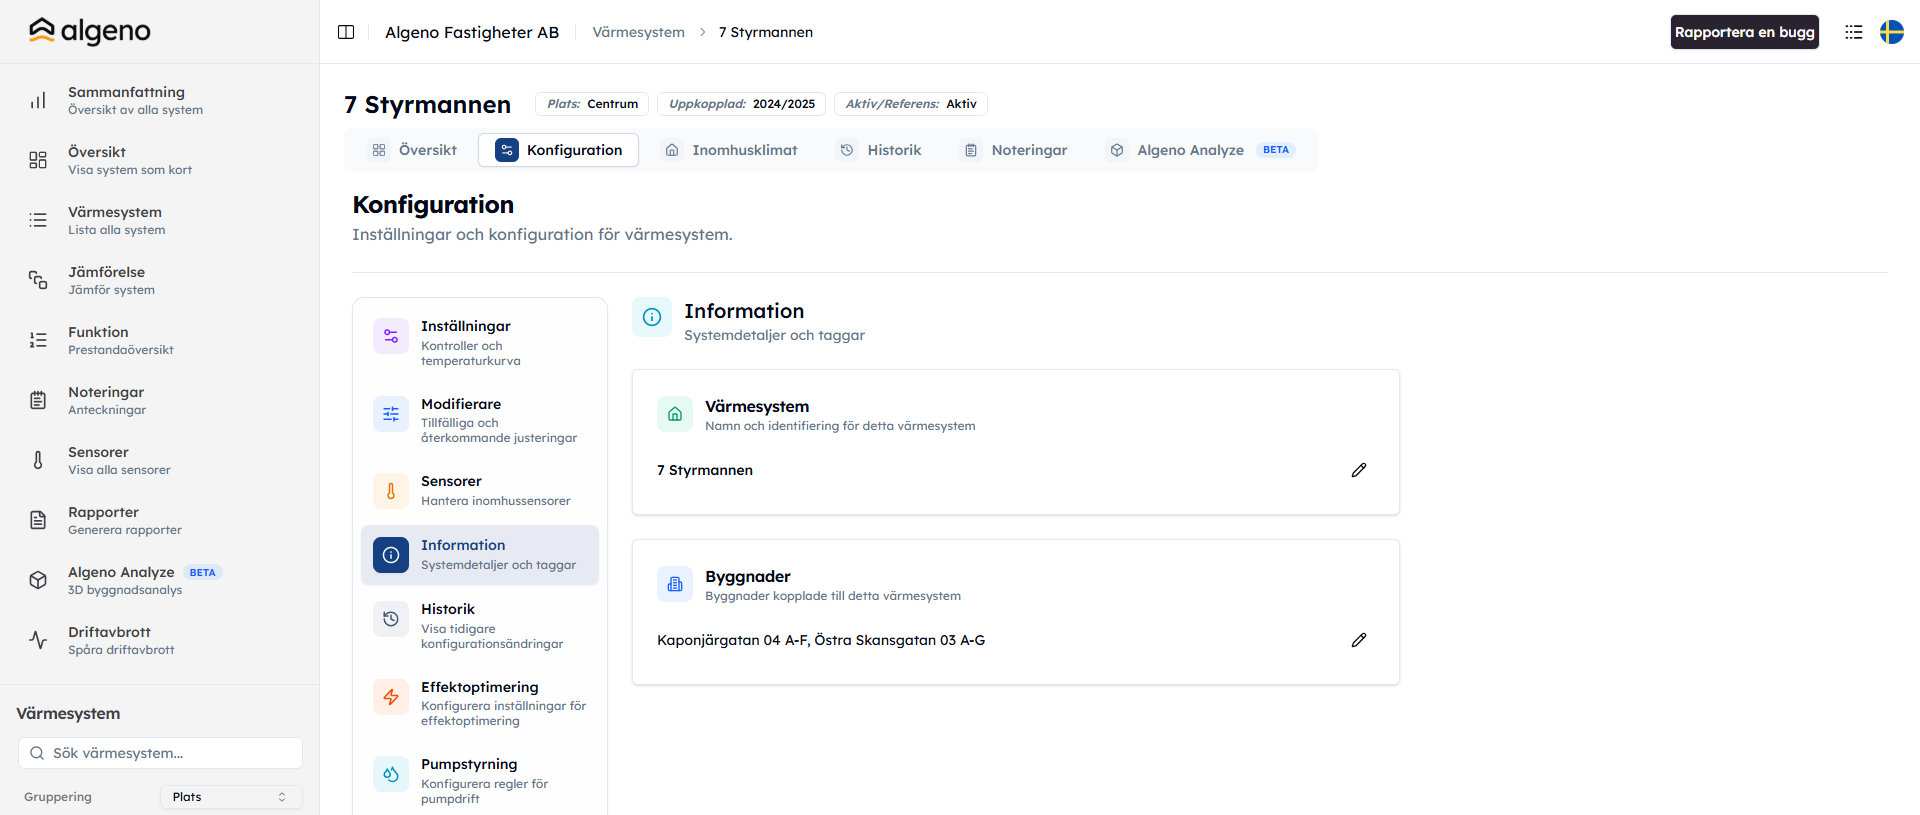Switch to the Inomhusklimat tab
Screen dimensions: 1920x815
731,150
